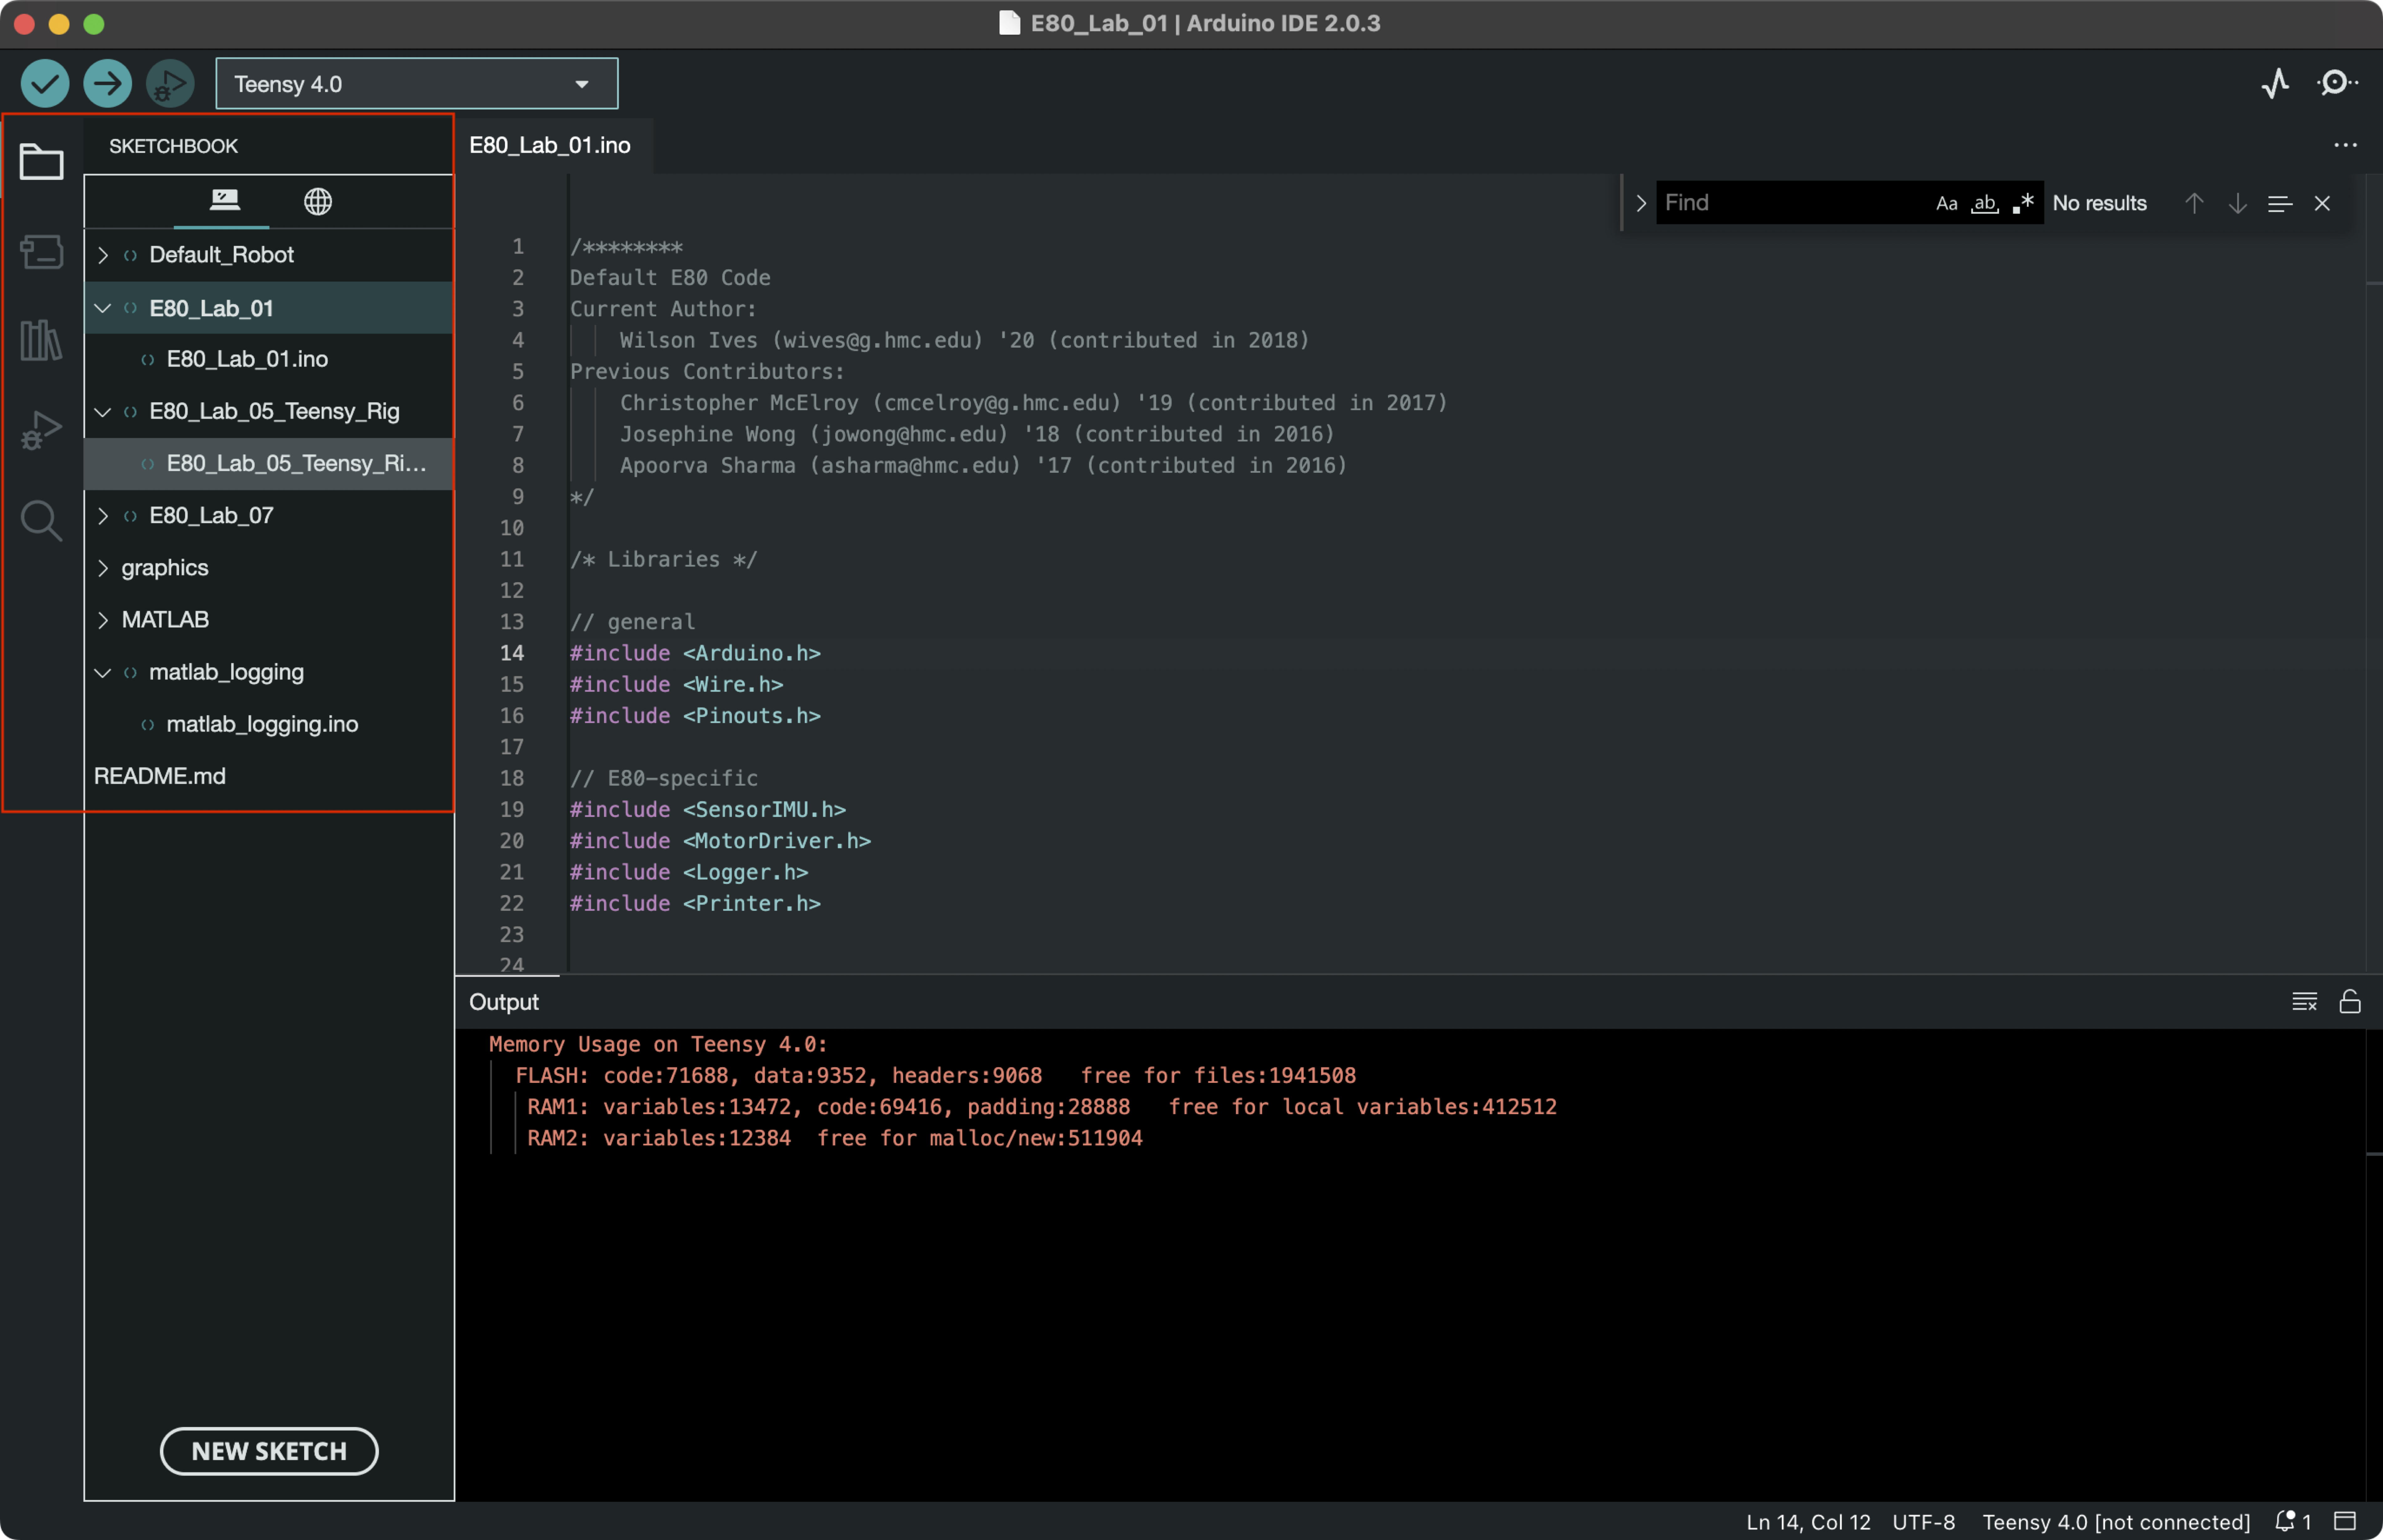Open Library Manager sidebar icon
The image size is (2383, 1540).
coord(41,340)
